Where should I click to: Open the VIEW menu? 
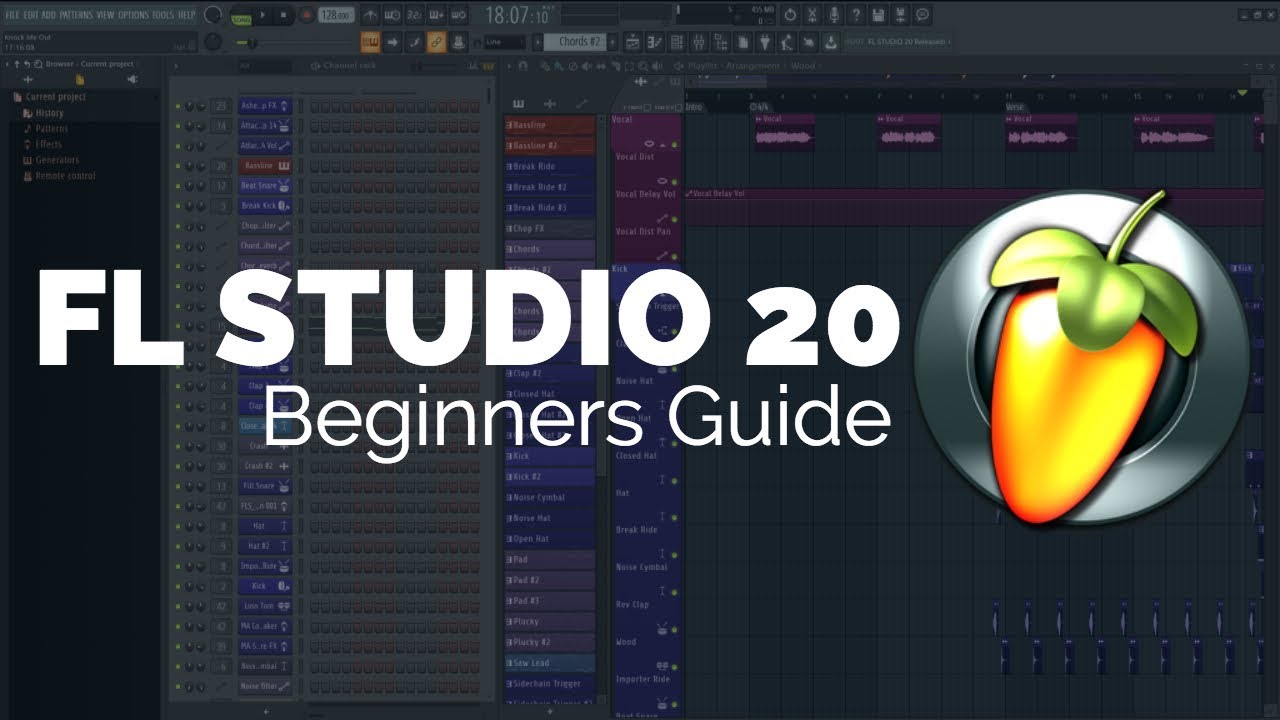(105, 15)
